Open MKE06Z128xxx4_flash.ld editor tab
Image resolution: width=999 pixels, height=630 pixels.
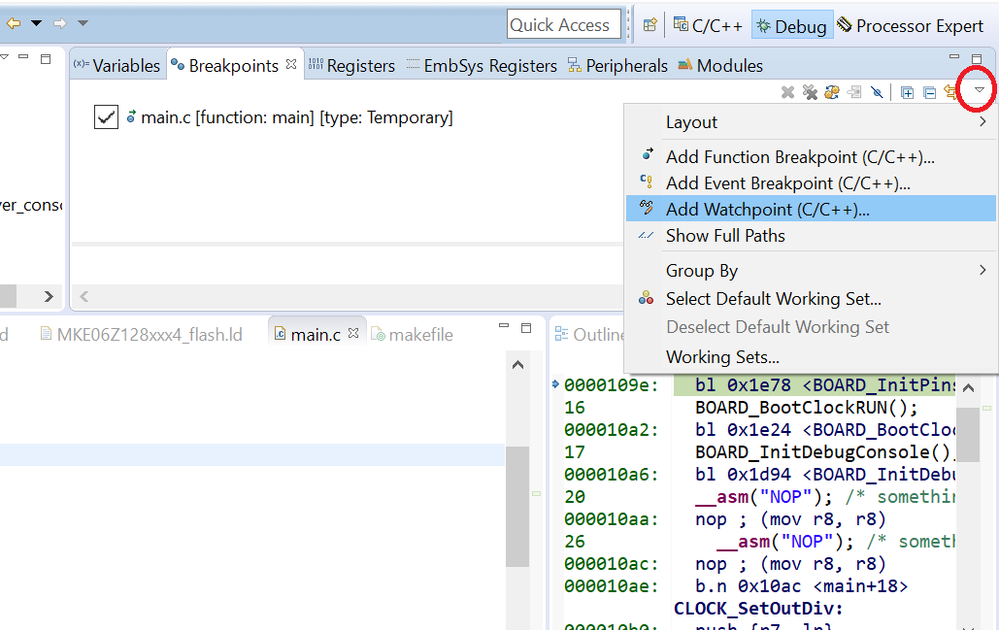(x=141, y=334)
